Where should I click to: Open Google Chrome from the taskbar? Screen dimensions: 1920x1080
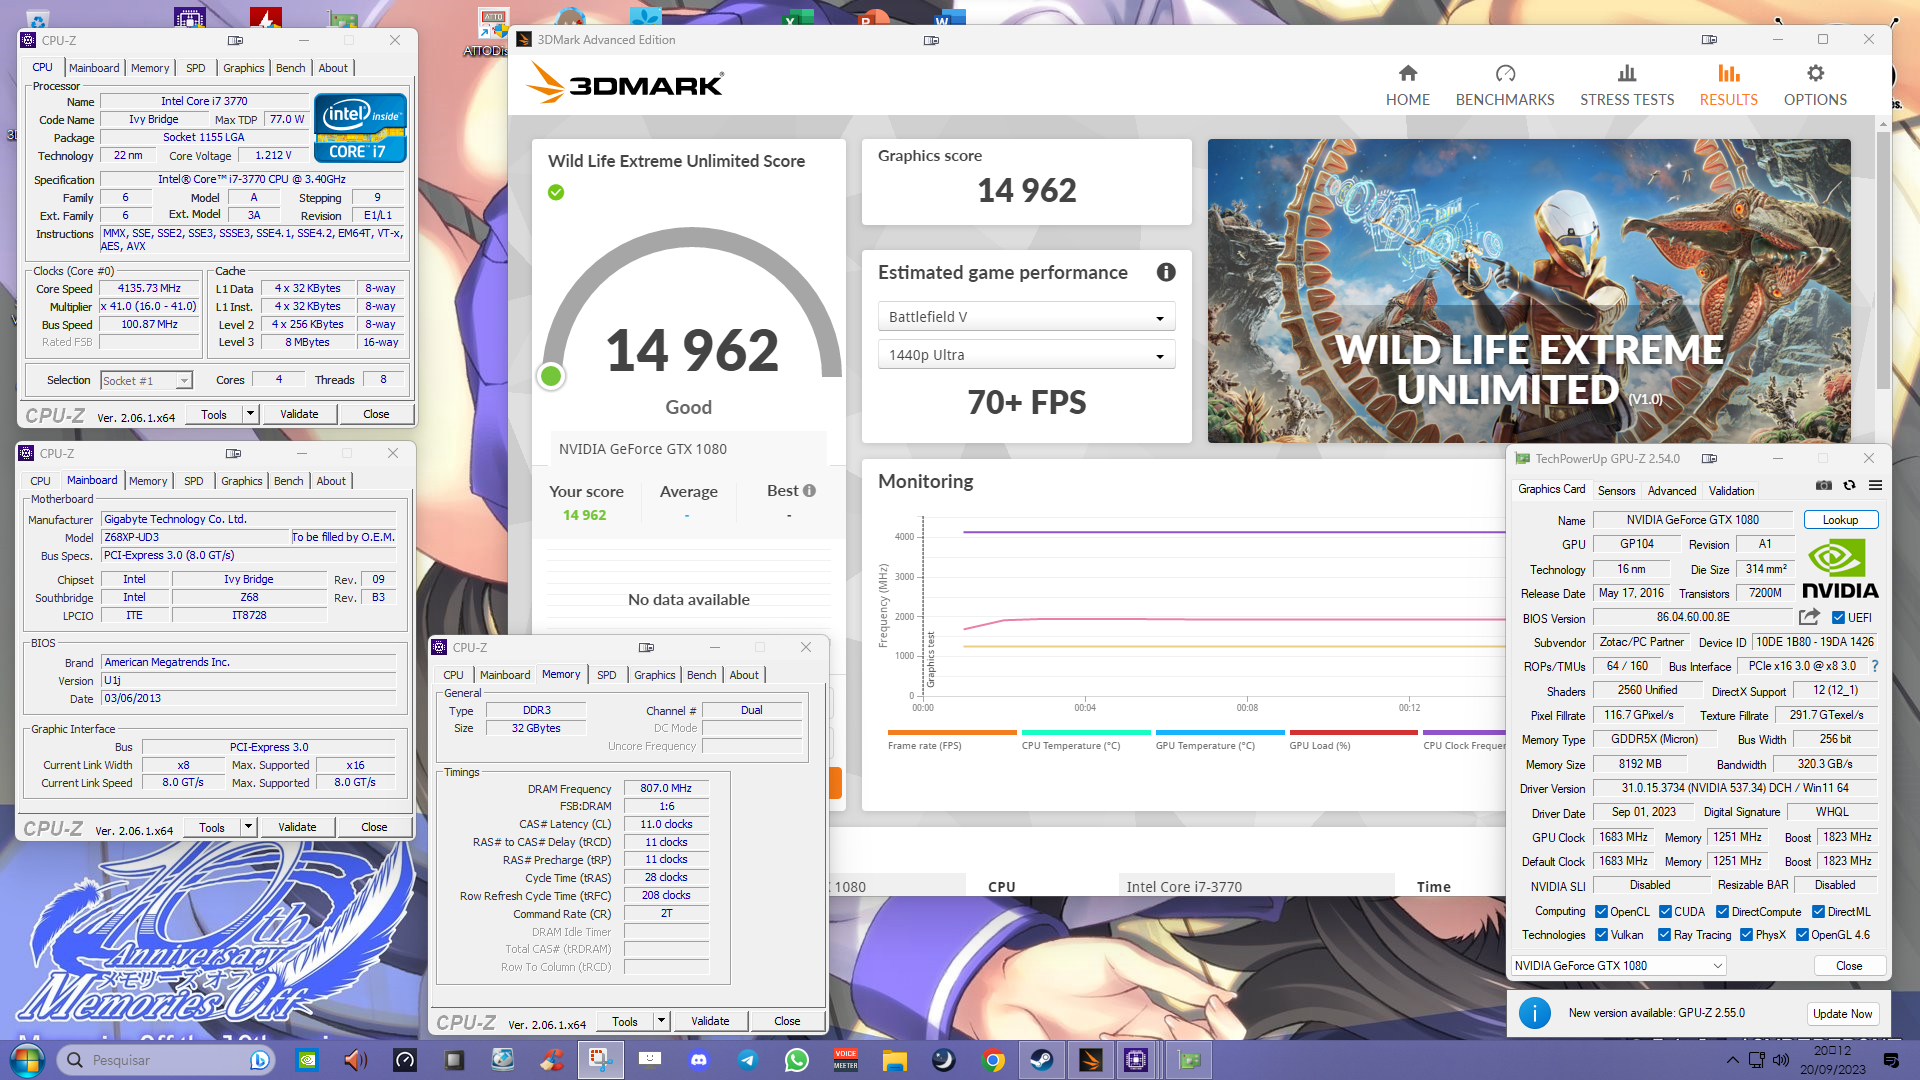(993, 1060)
